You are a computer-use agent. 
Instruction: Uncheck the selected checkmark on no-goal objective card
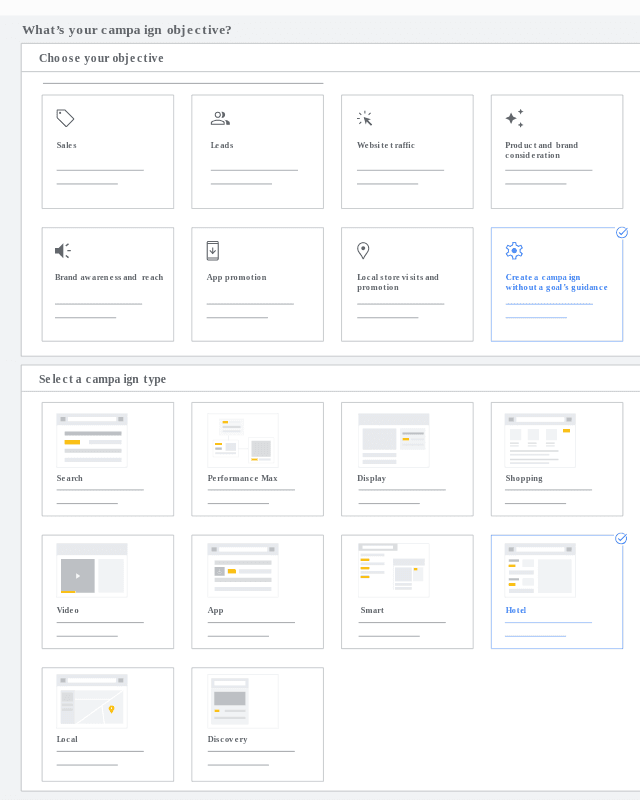(x=622, y=232)
